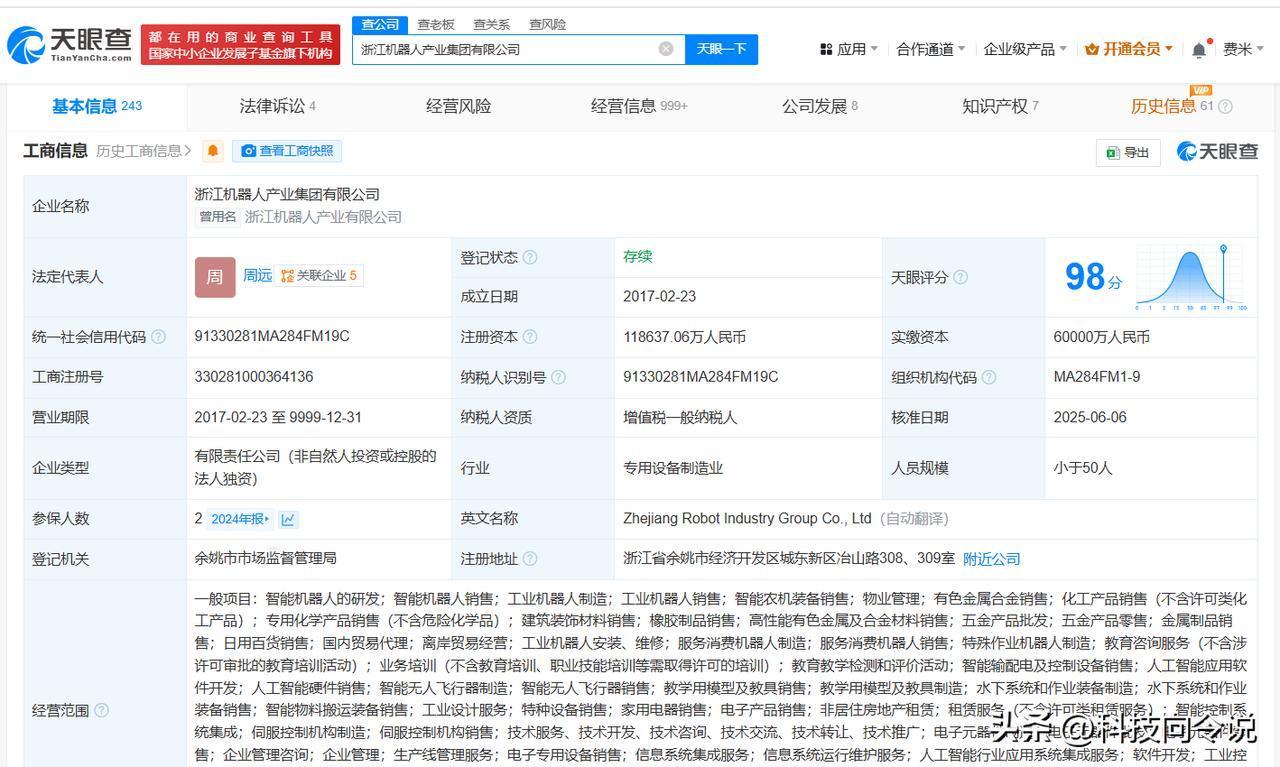Click the 98分 score value
The height and width of the screenshot is (767, 1280).
[x=1093, y=277]
